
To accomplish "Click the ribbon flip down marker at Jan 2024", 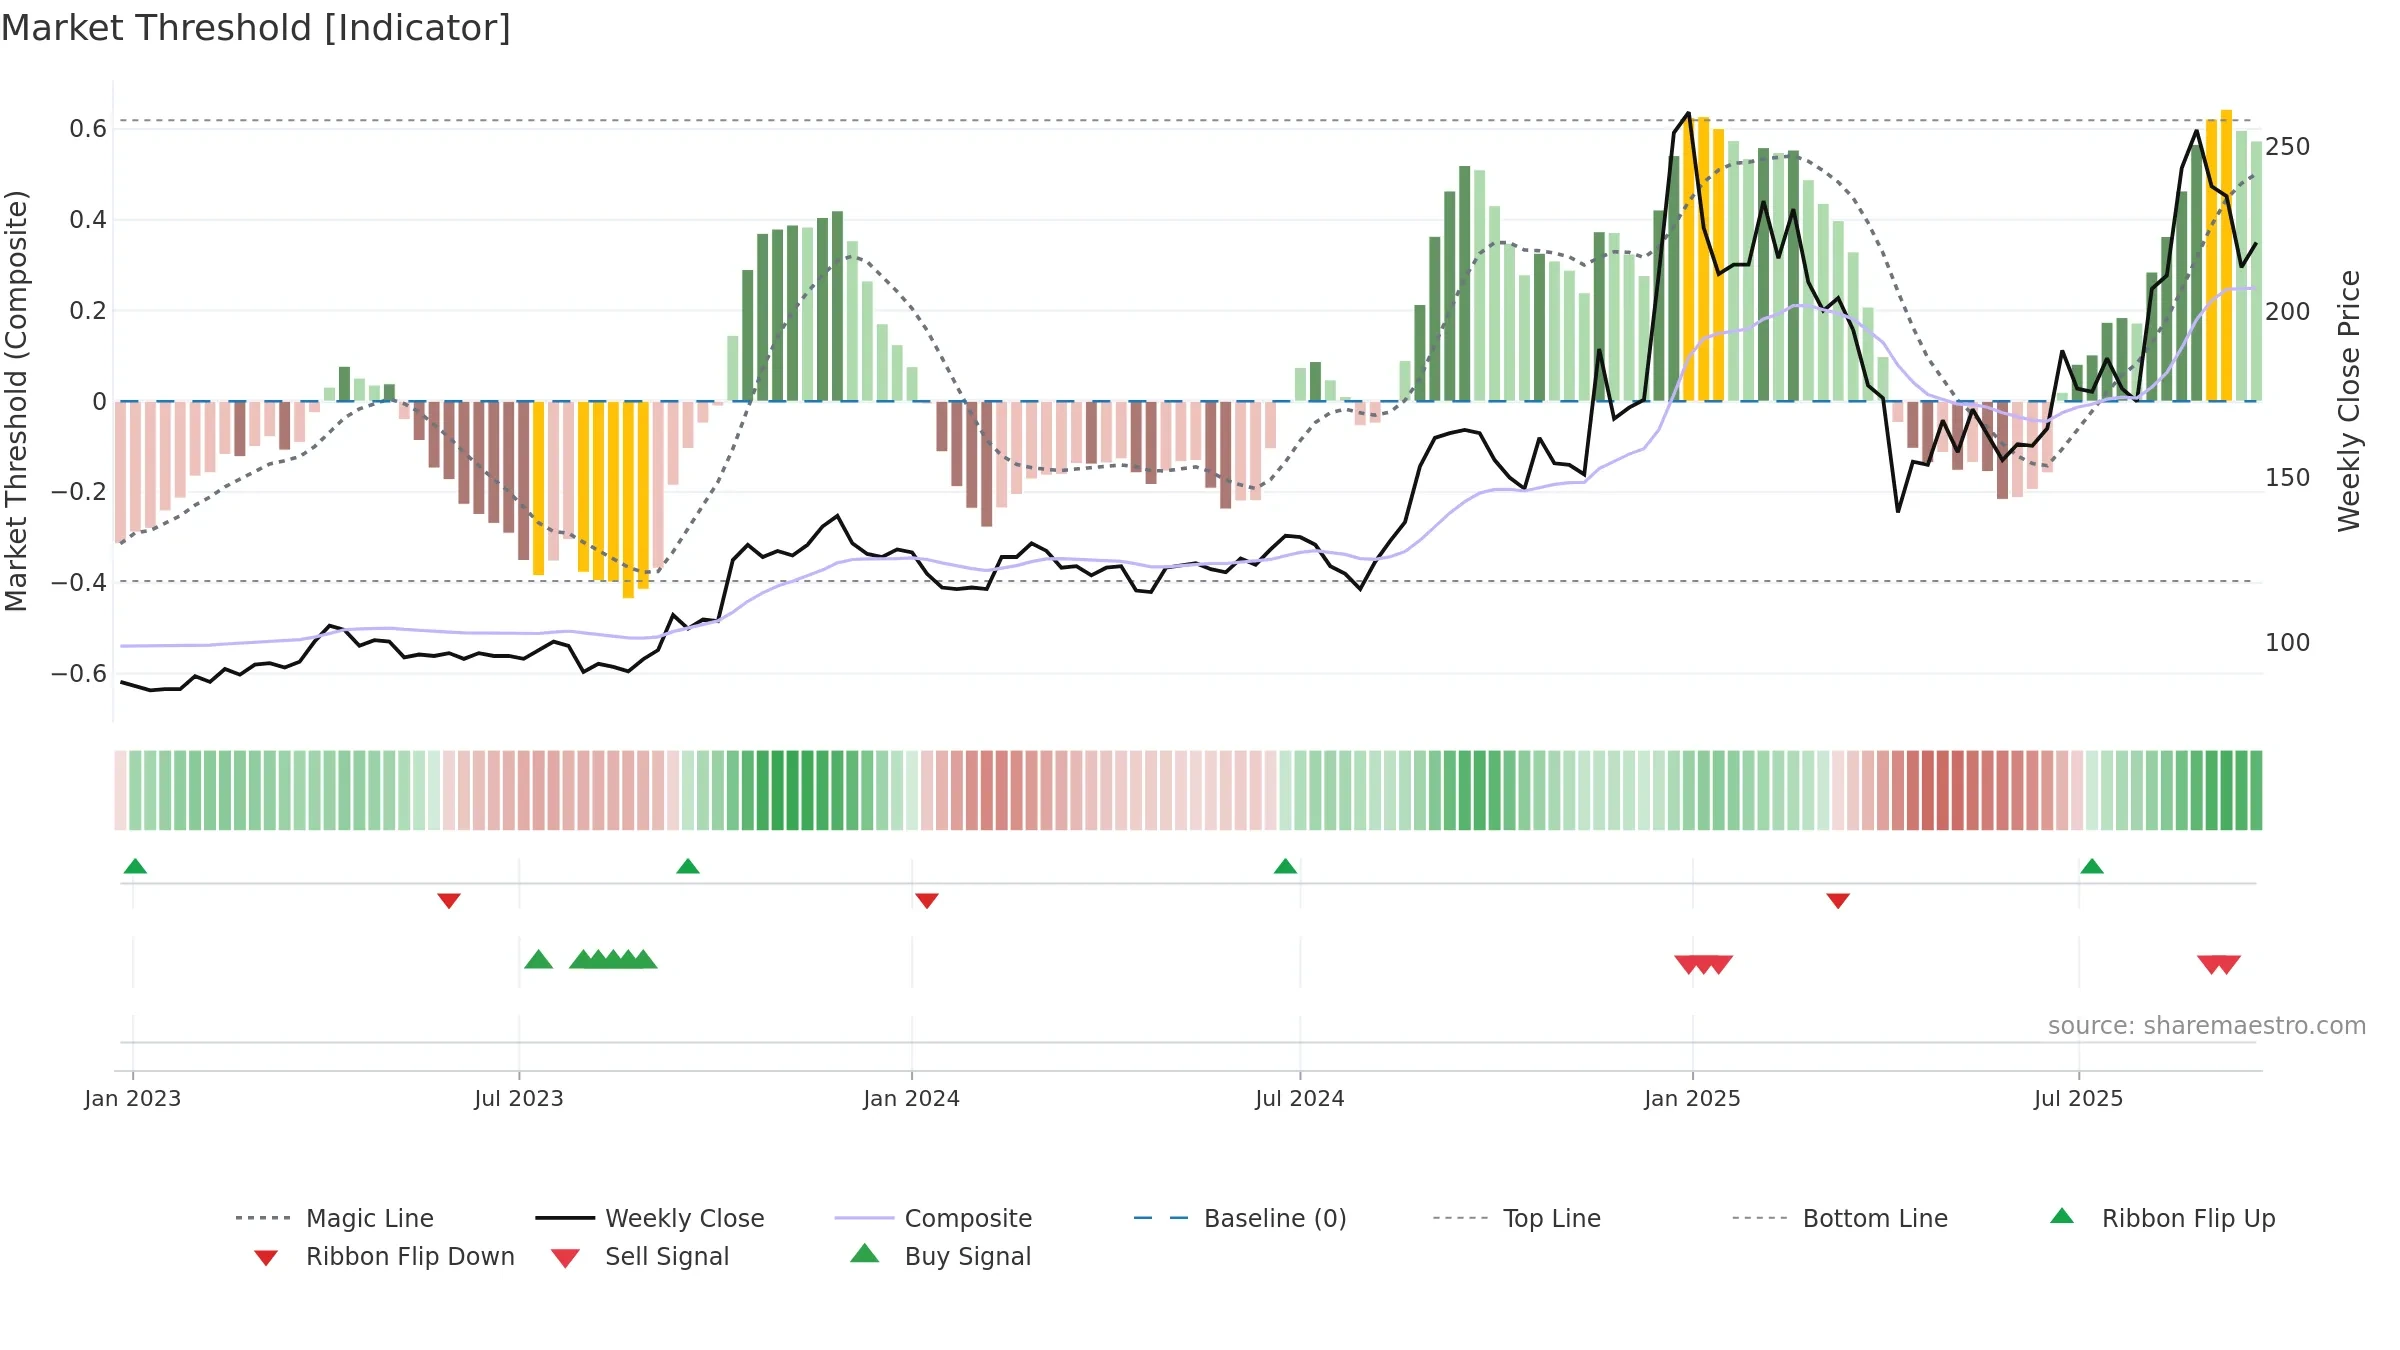I will (927, 901).
